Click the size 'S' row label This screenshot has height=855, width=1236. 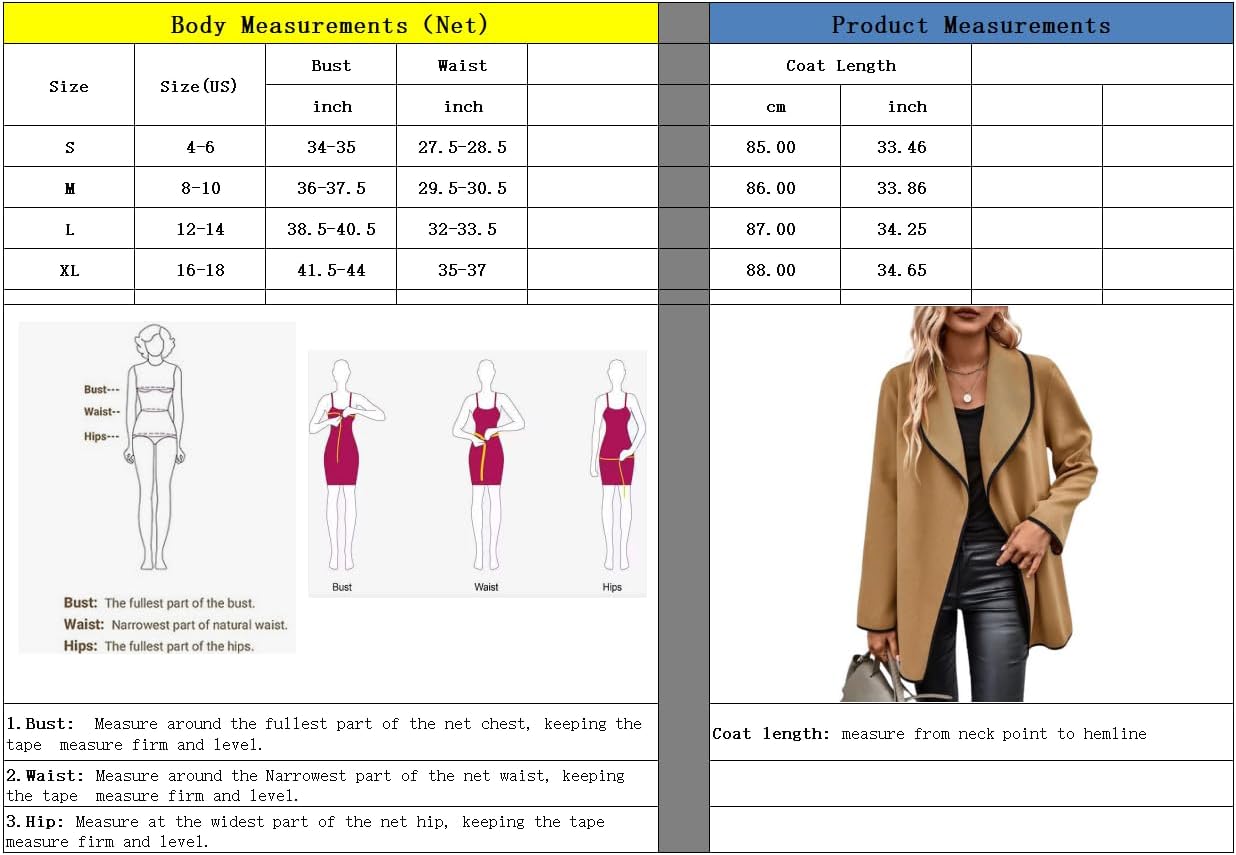coord(69,147)
